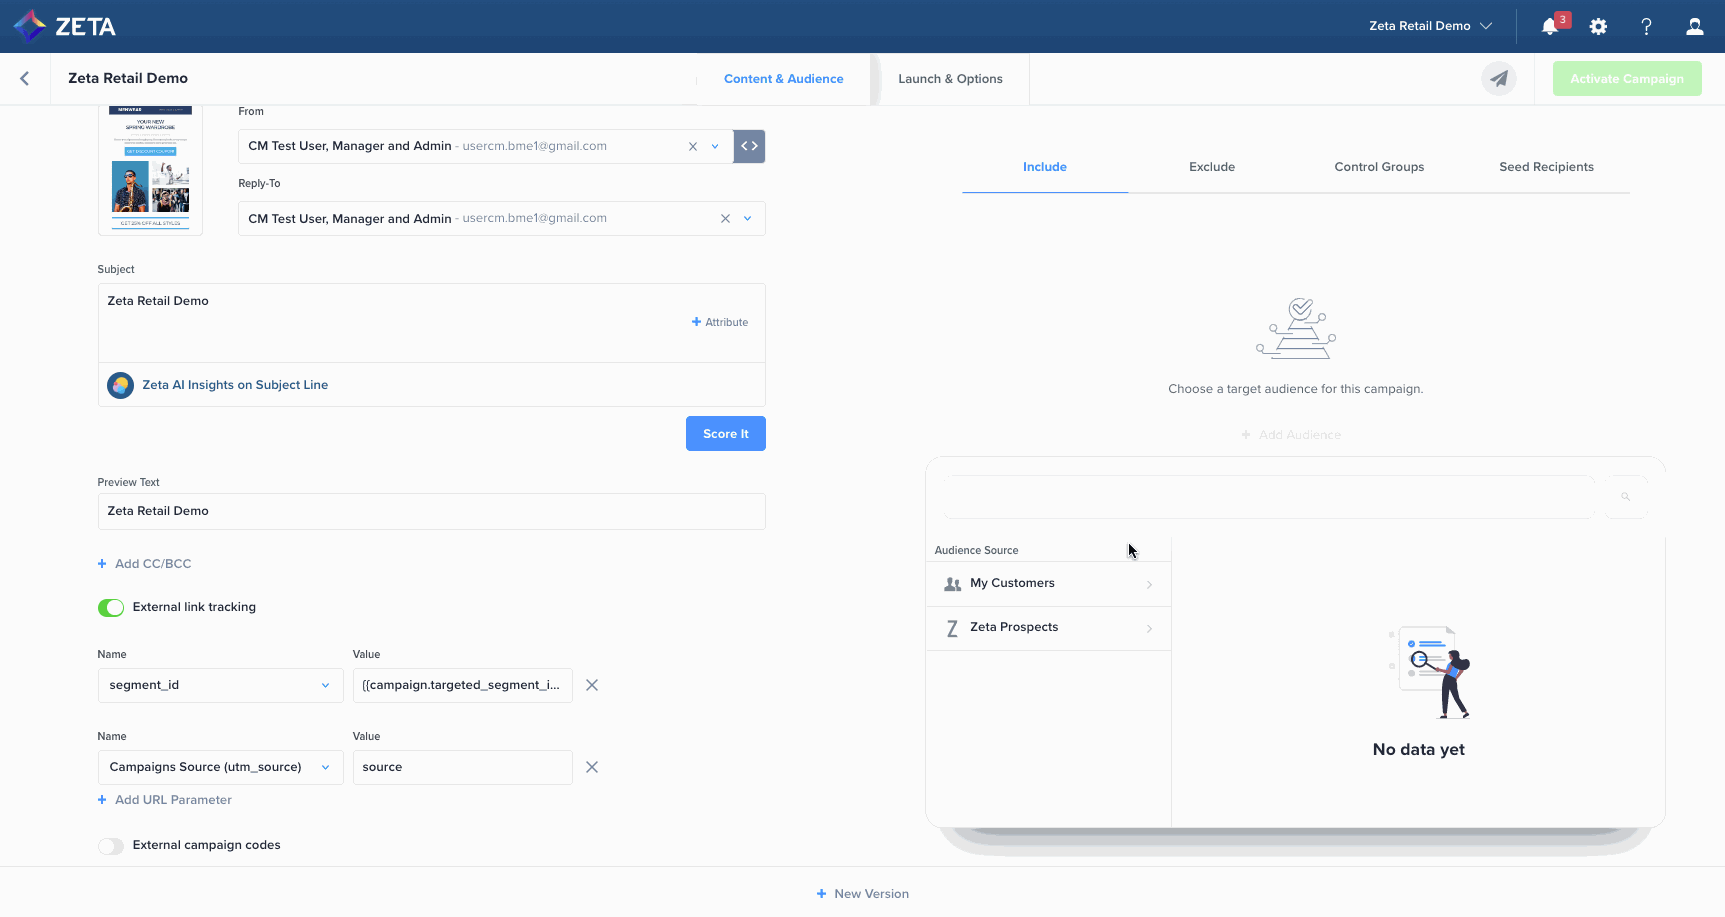Click the audience search input box
1725x917 pixels.
[x=1270, y=497]
